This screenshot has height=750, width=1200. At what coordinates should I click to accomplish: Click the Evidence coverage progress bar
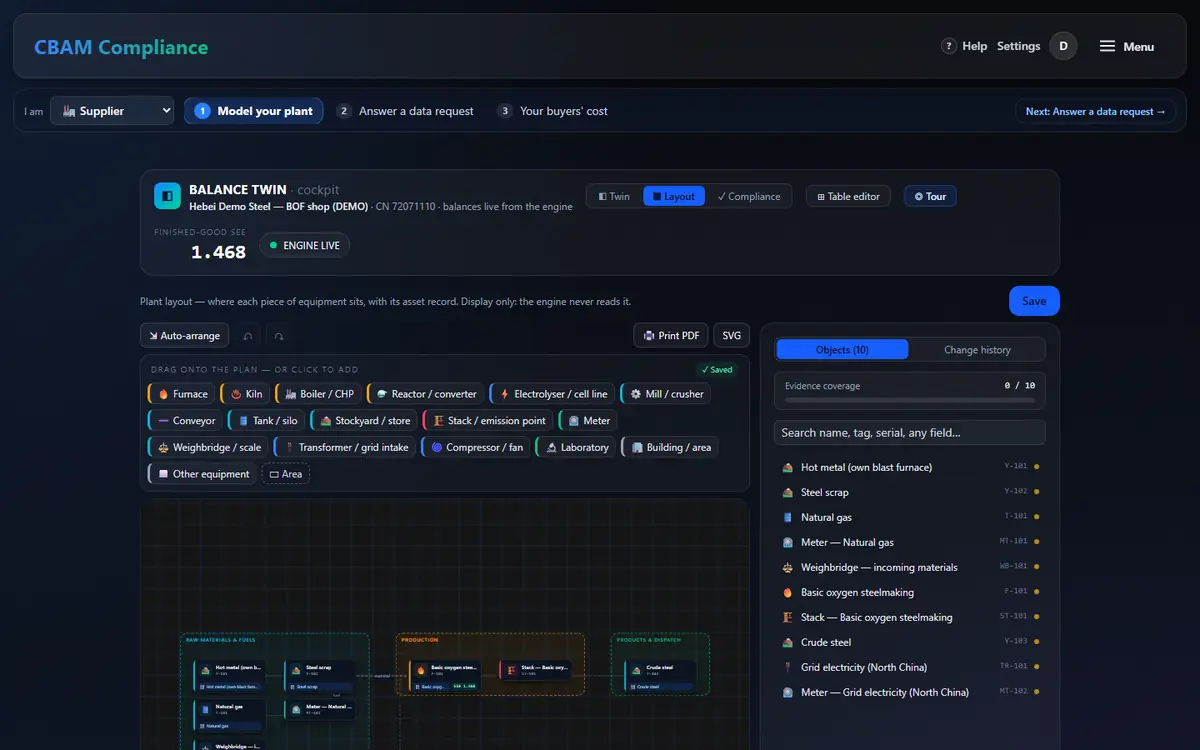coord(910,400)
